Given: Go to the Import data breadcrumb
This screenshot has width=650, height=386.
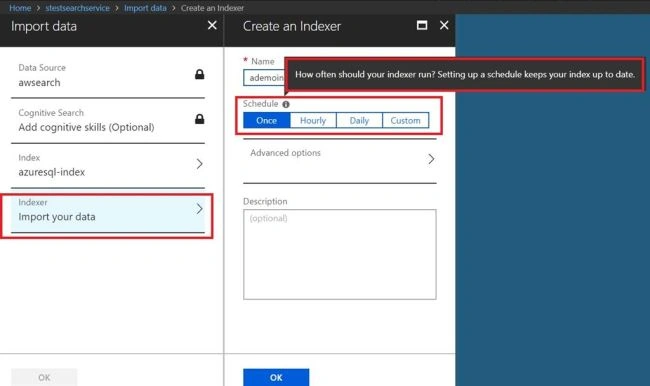Looking at the screenshot, I should [145, 8].
